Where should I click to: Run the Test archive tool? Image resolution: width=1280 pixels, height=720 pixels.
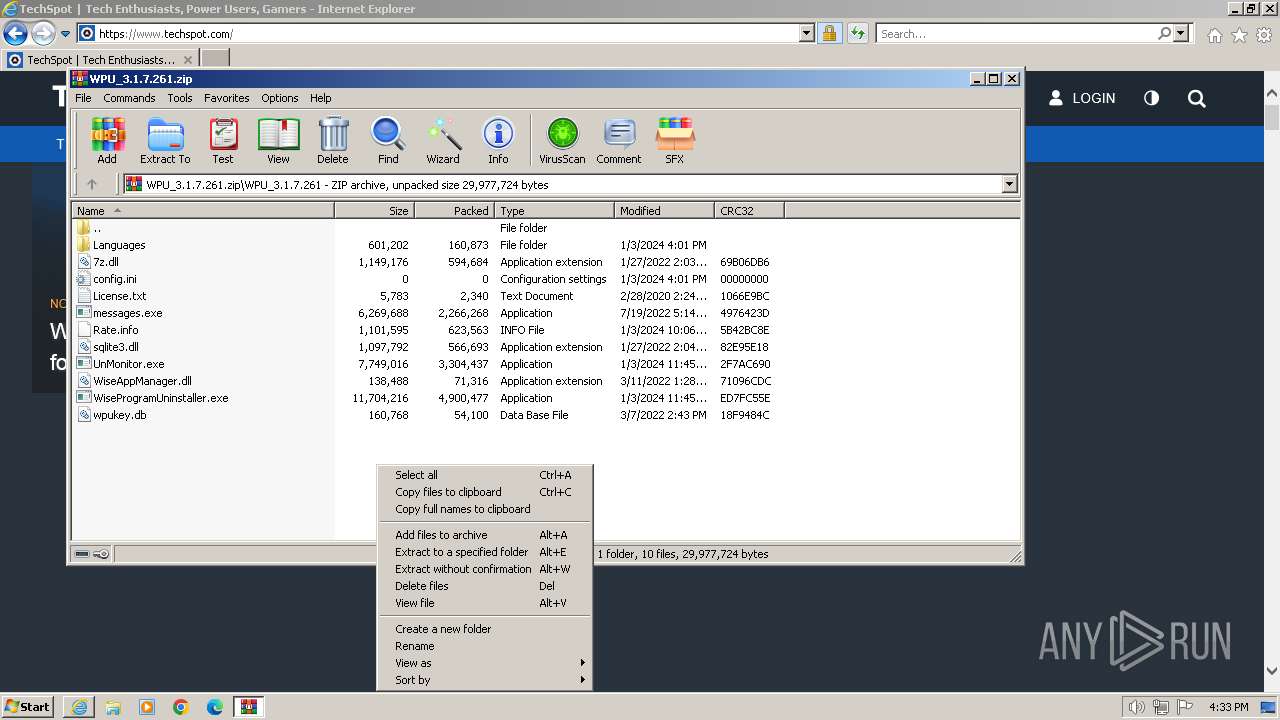pos(223,140)
